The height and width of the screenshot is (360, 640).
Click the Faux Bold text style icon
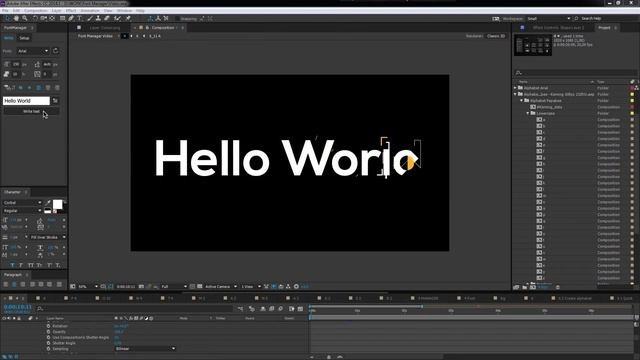click(12, 265)
